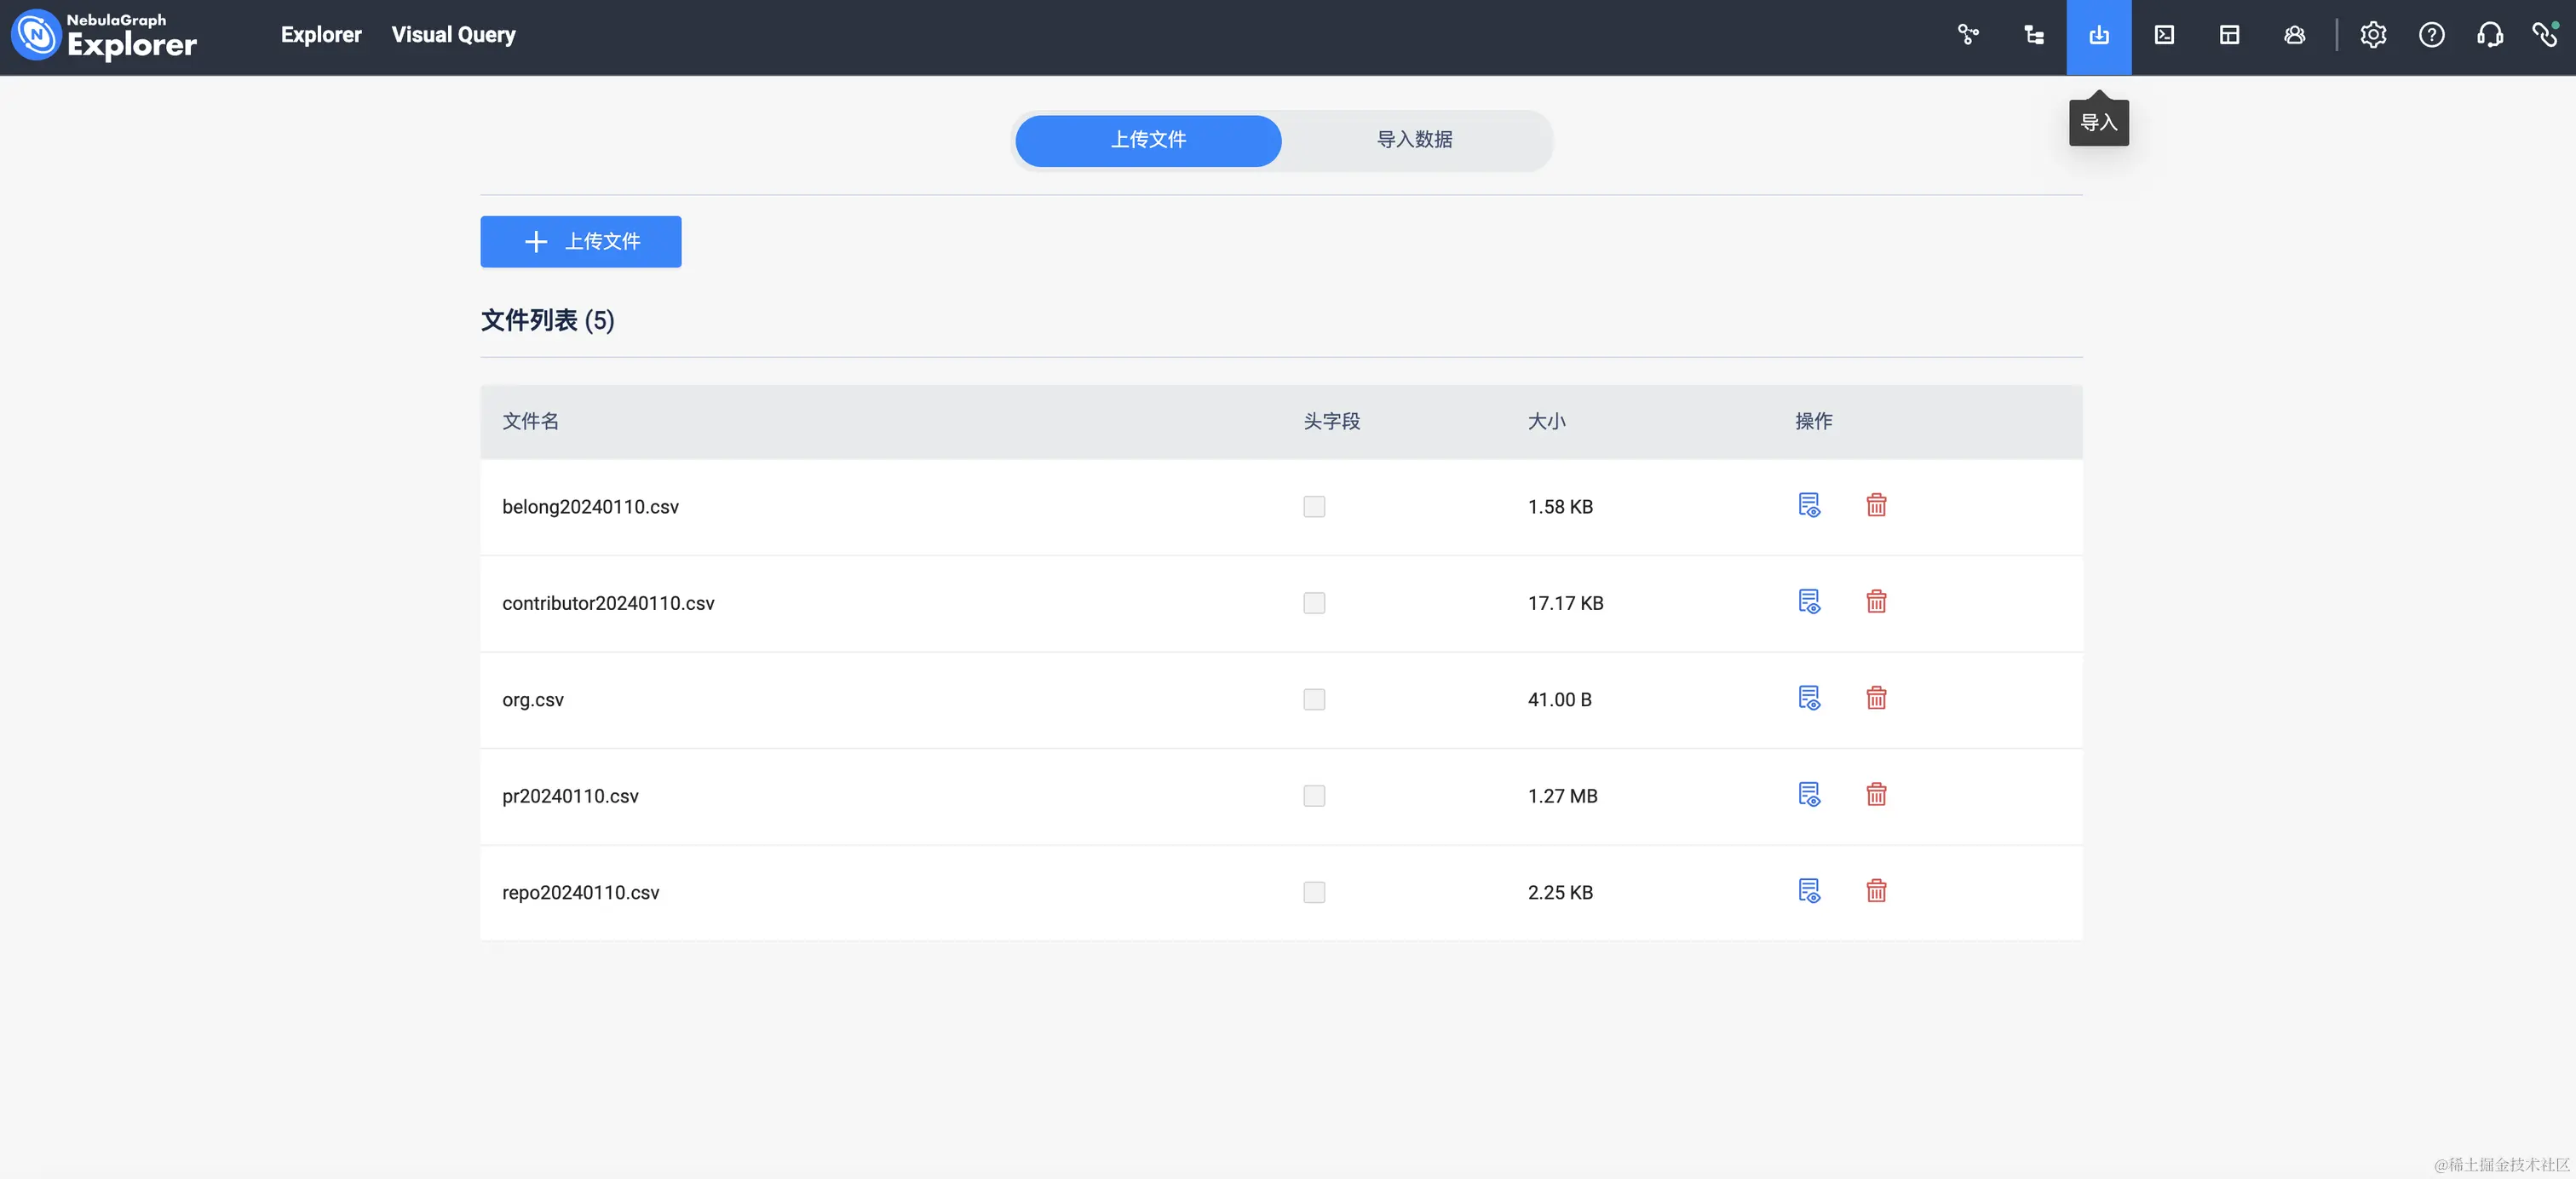Open Visual Query in top menu
This screenshot has height=1179, width=2576.
coord(453,35)
